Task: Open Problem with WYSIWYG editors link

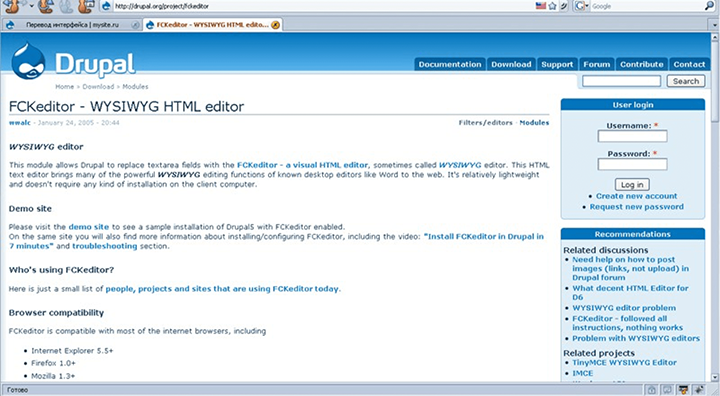Action: pyautogui.click(x=636, y=339)
